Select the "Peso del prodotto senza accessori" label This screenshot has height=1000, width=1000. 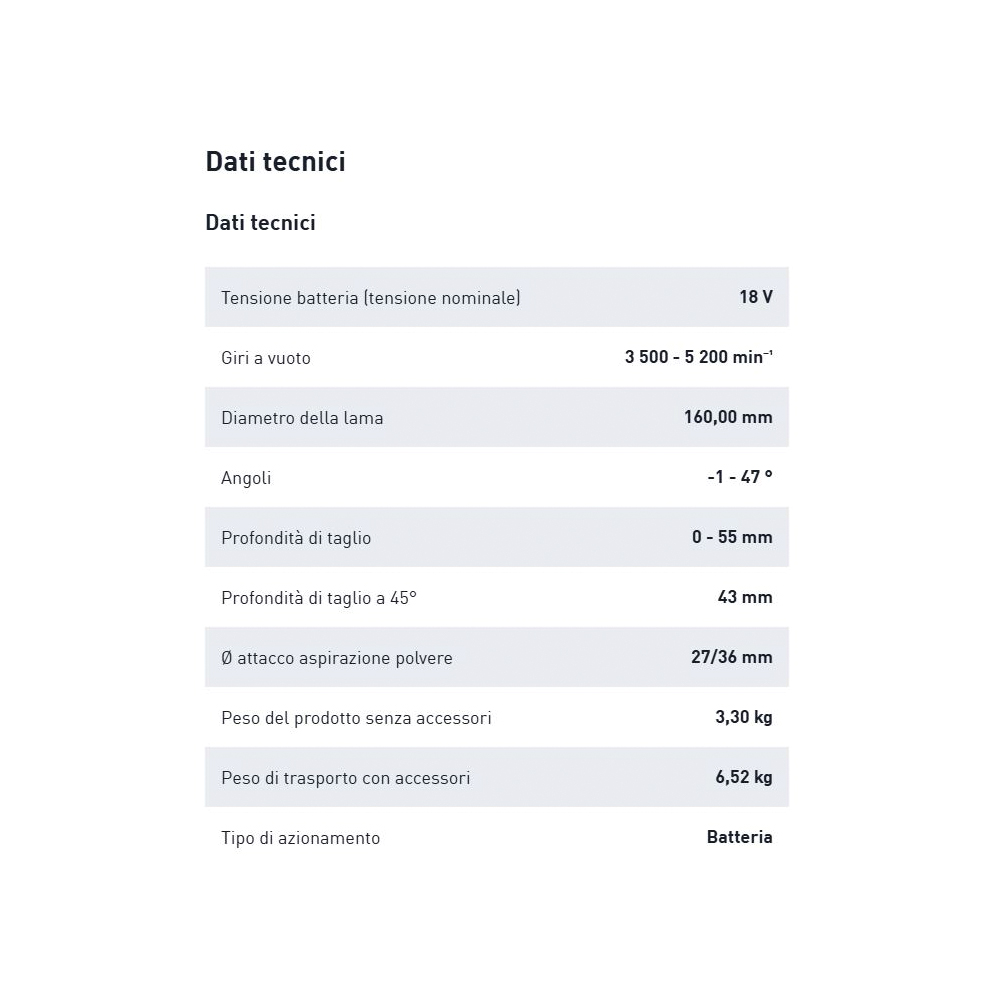click(x=356, y=718)
